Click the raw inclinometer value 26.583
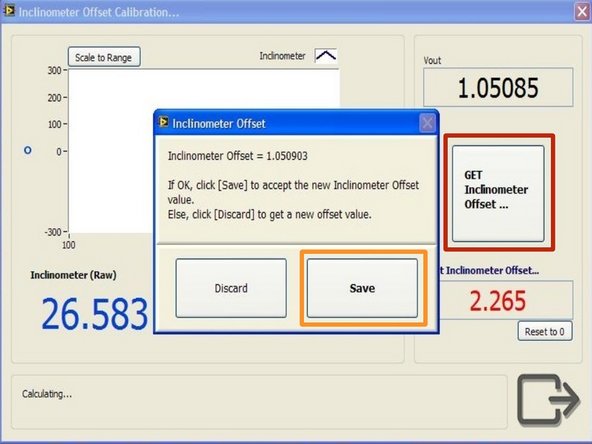Screen dimensions: 592x444 [x=94, y=314]
